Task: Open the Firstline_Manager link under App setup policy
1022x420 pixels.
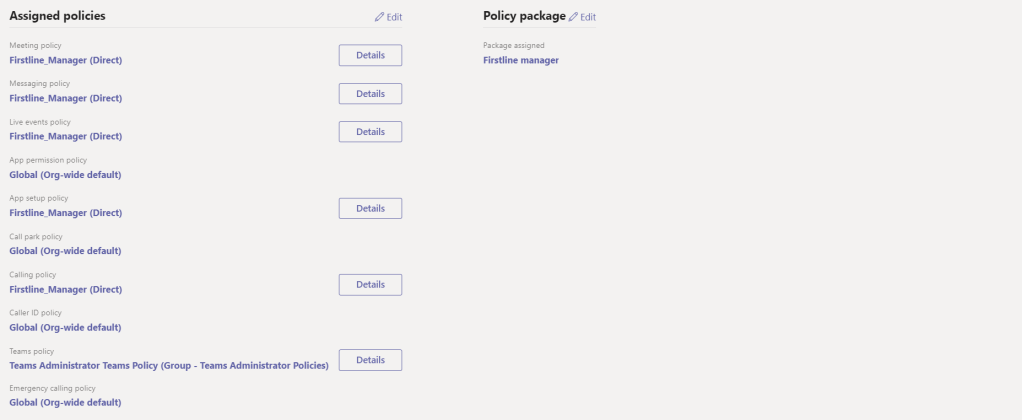Action: point(65,213)
